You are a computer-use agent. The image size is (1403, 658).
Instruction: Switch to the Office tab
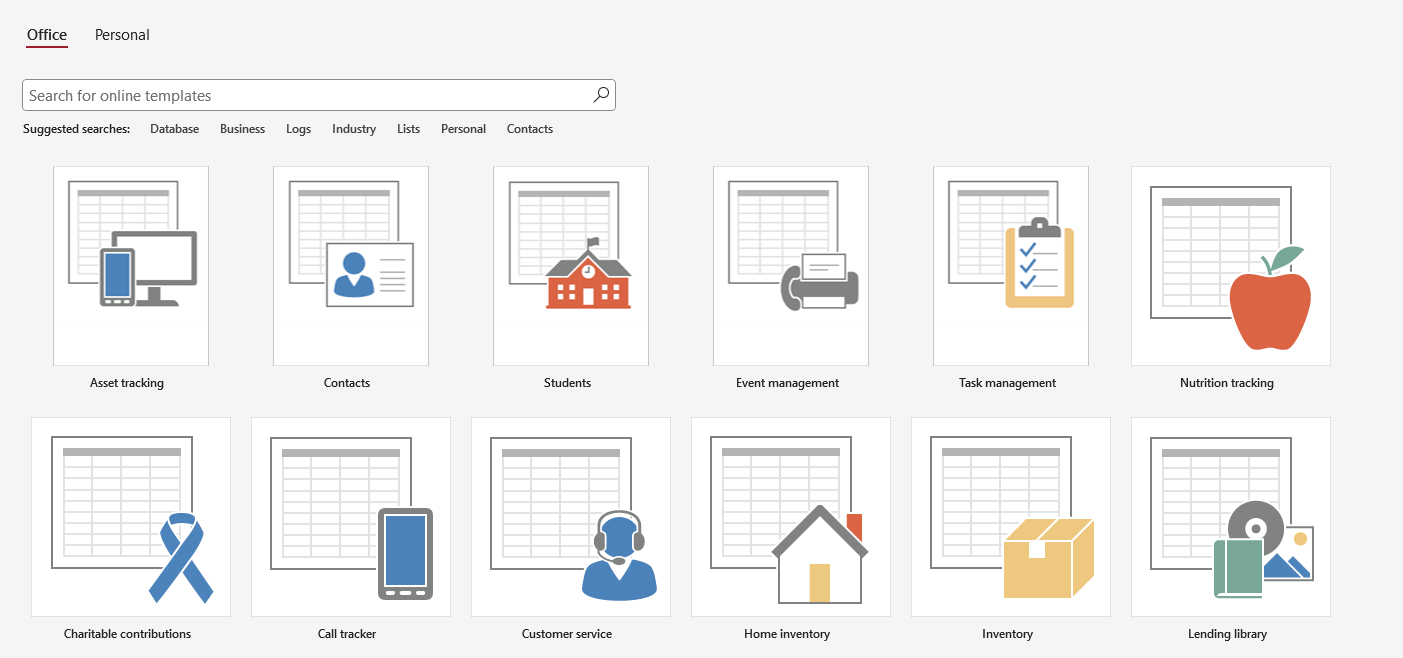click(47, 35)
